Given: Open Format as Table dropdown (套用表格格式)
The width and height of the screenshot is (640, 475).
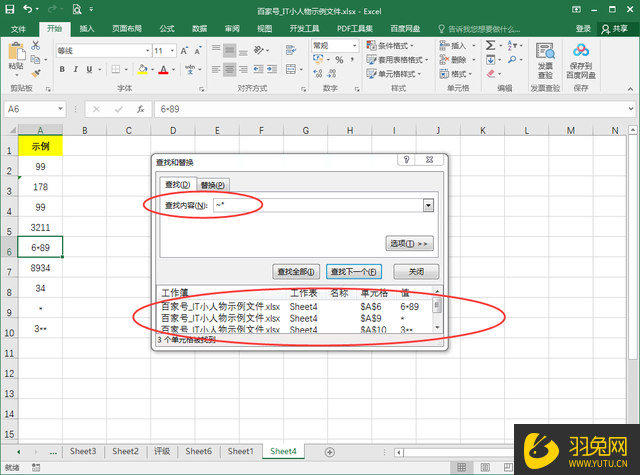Looking at the screenshot, I should click(x=397, y=60).
